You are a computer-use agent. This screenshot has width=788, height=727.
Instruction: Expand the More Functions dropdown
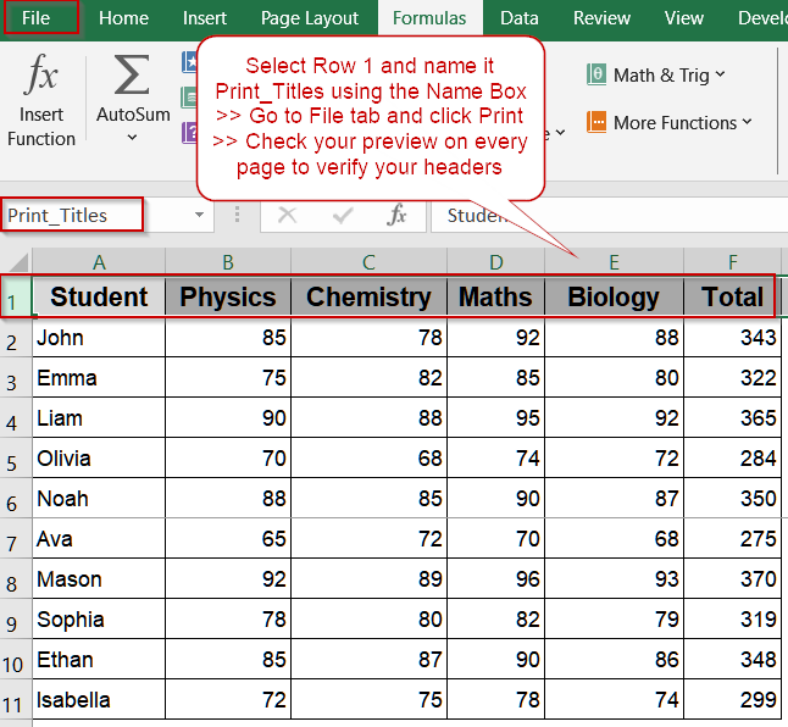[747, 122]
